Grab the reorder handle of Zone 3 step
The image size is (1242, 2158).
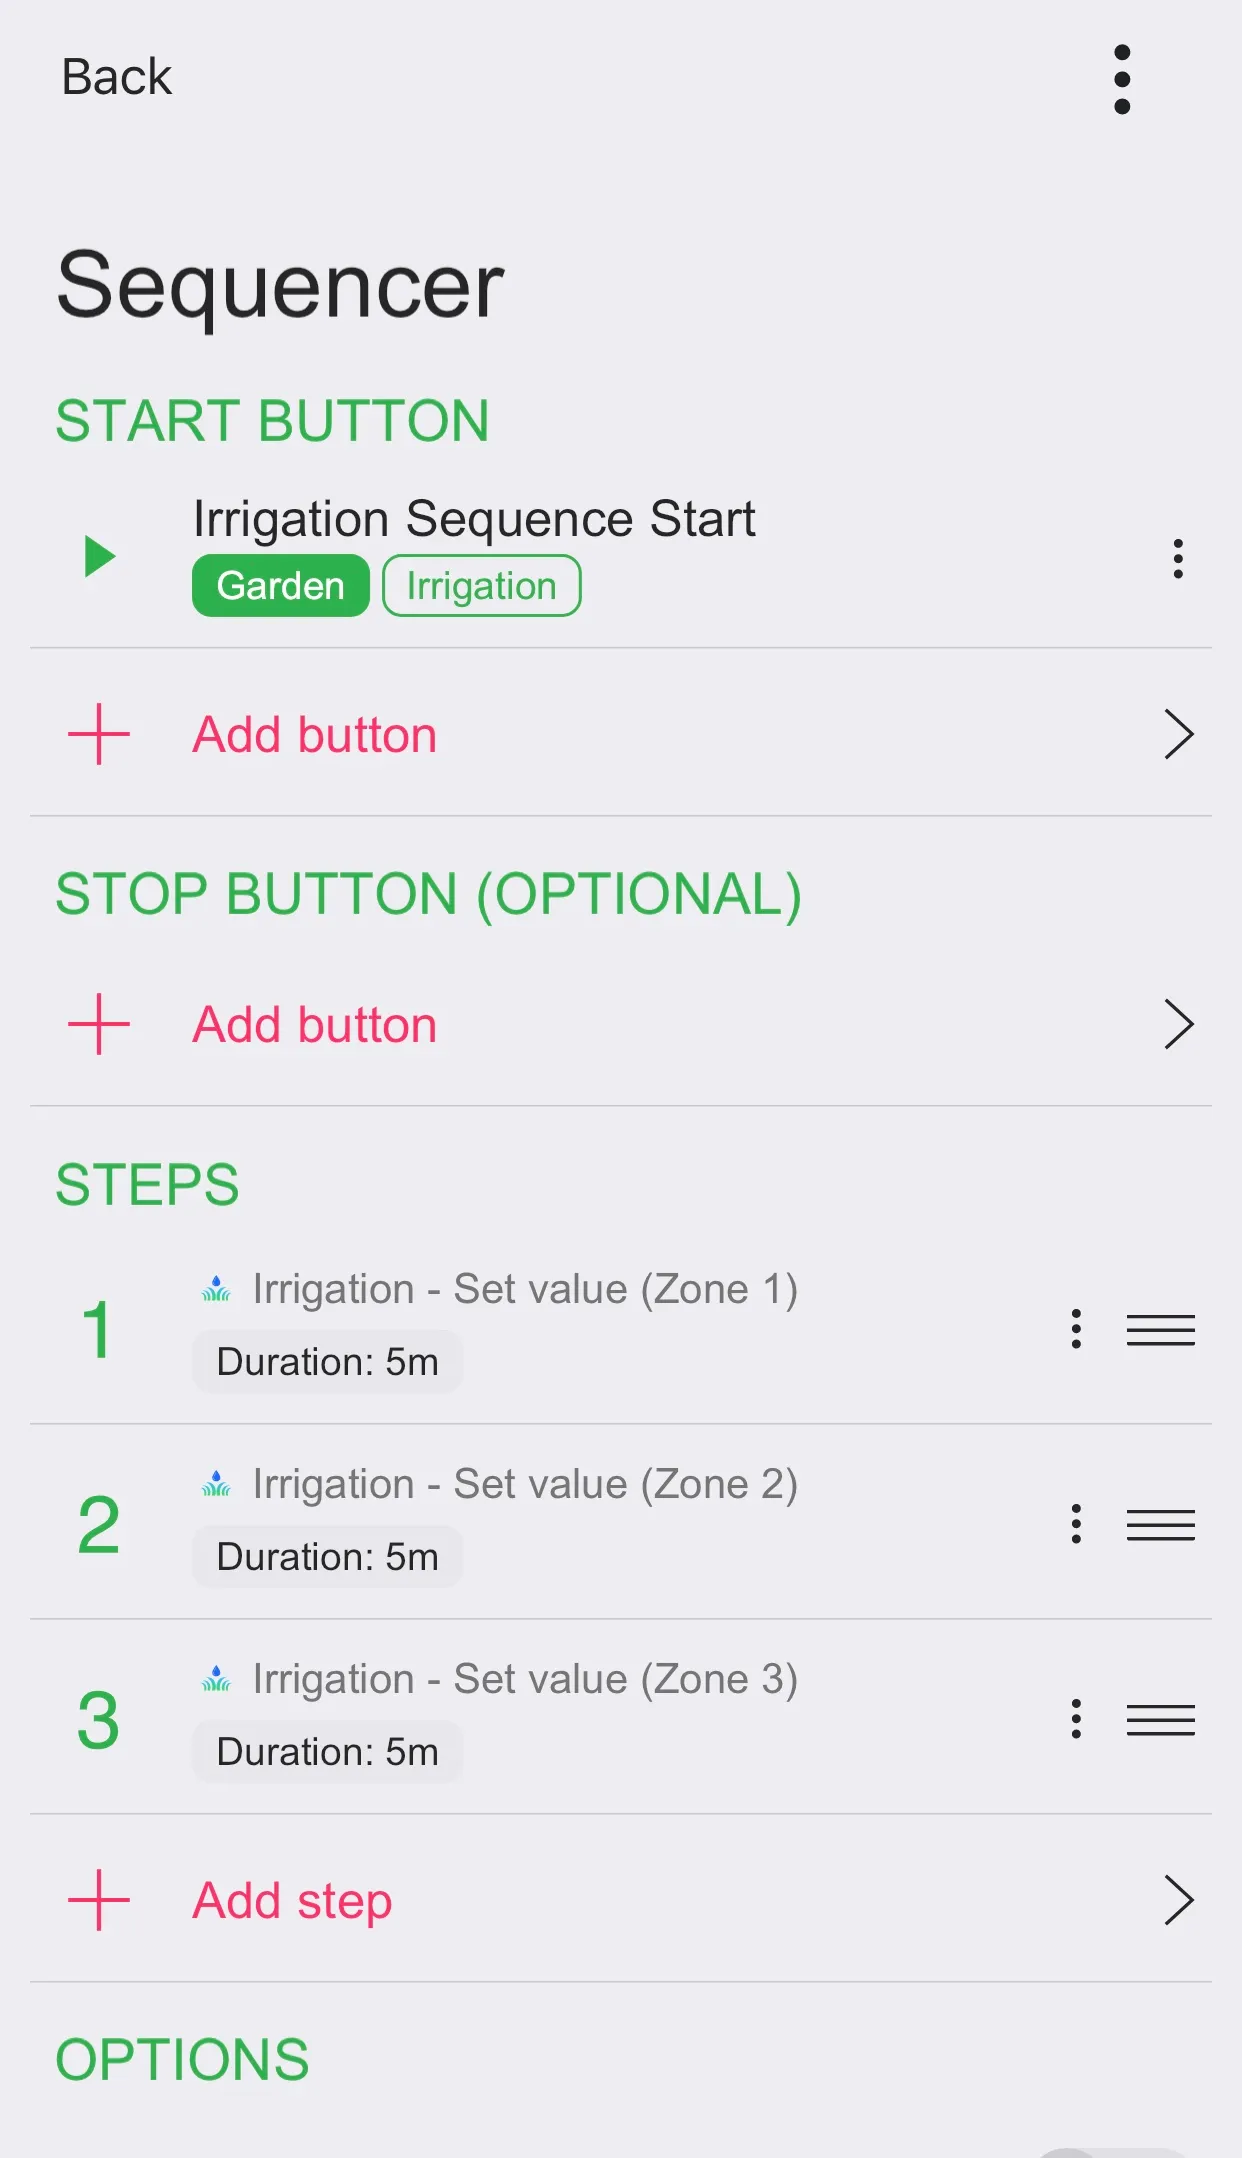coord(1160,1720)
